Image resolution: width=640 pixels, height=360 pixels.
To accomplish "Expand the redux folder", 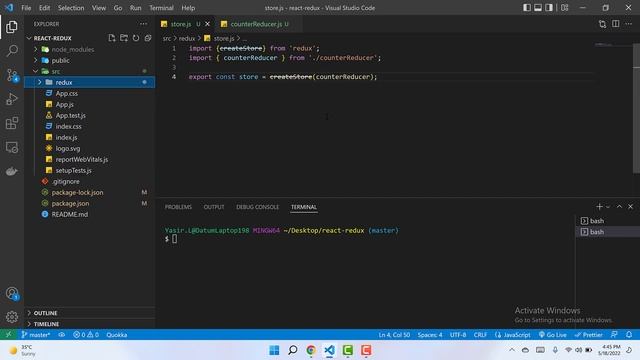I will tap(40, 82).
